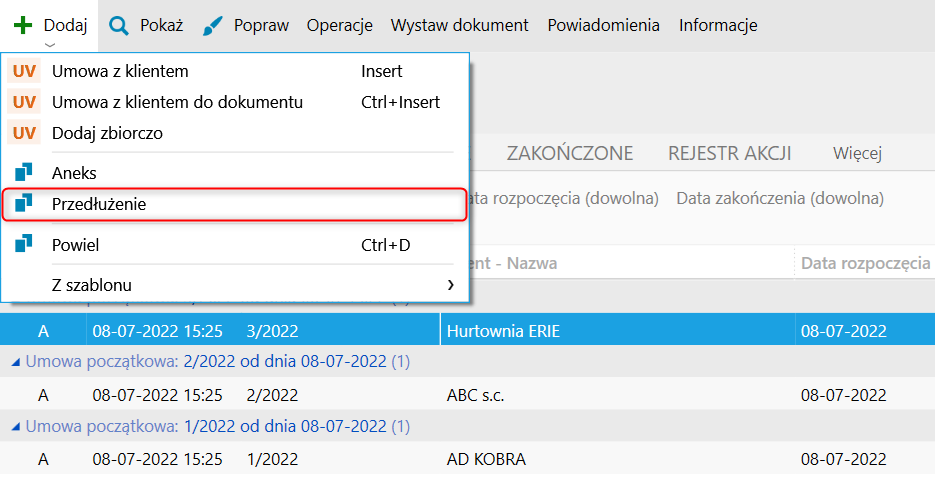Click Więcej to show more tabs
The height and width of the screenshot is (477, 935).
click(858, 153)
